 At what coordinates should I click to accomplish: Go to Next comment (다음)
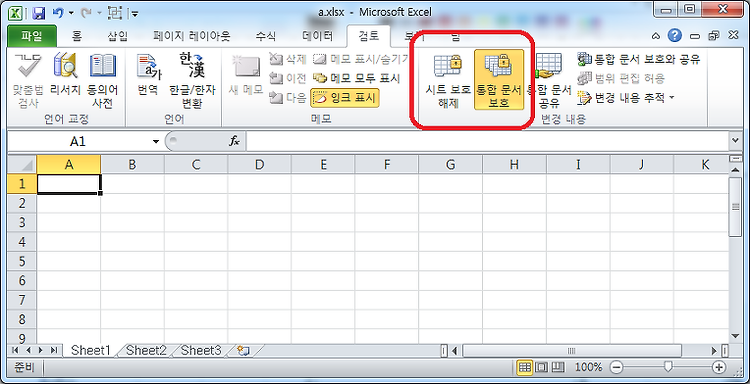(287, 98)
